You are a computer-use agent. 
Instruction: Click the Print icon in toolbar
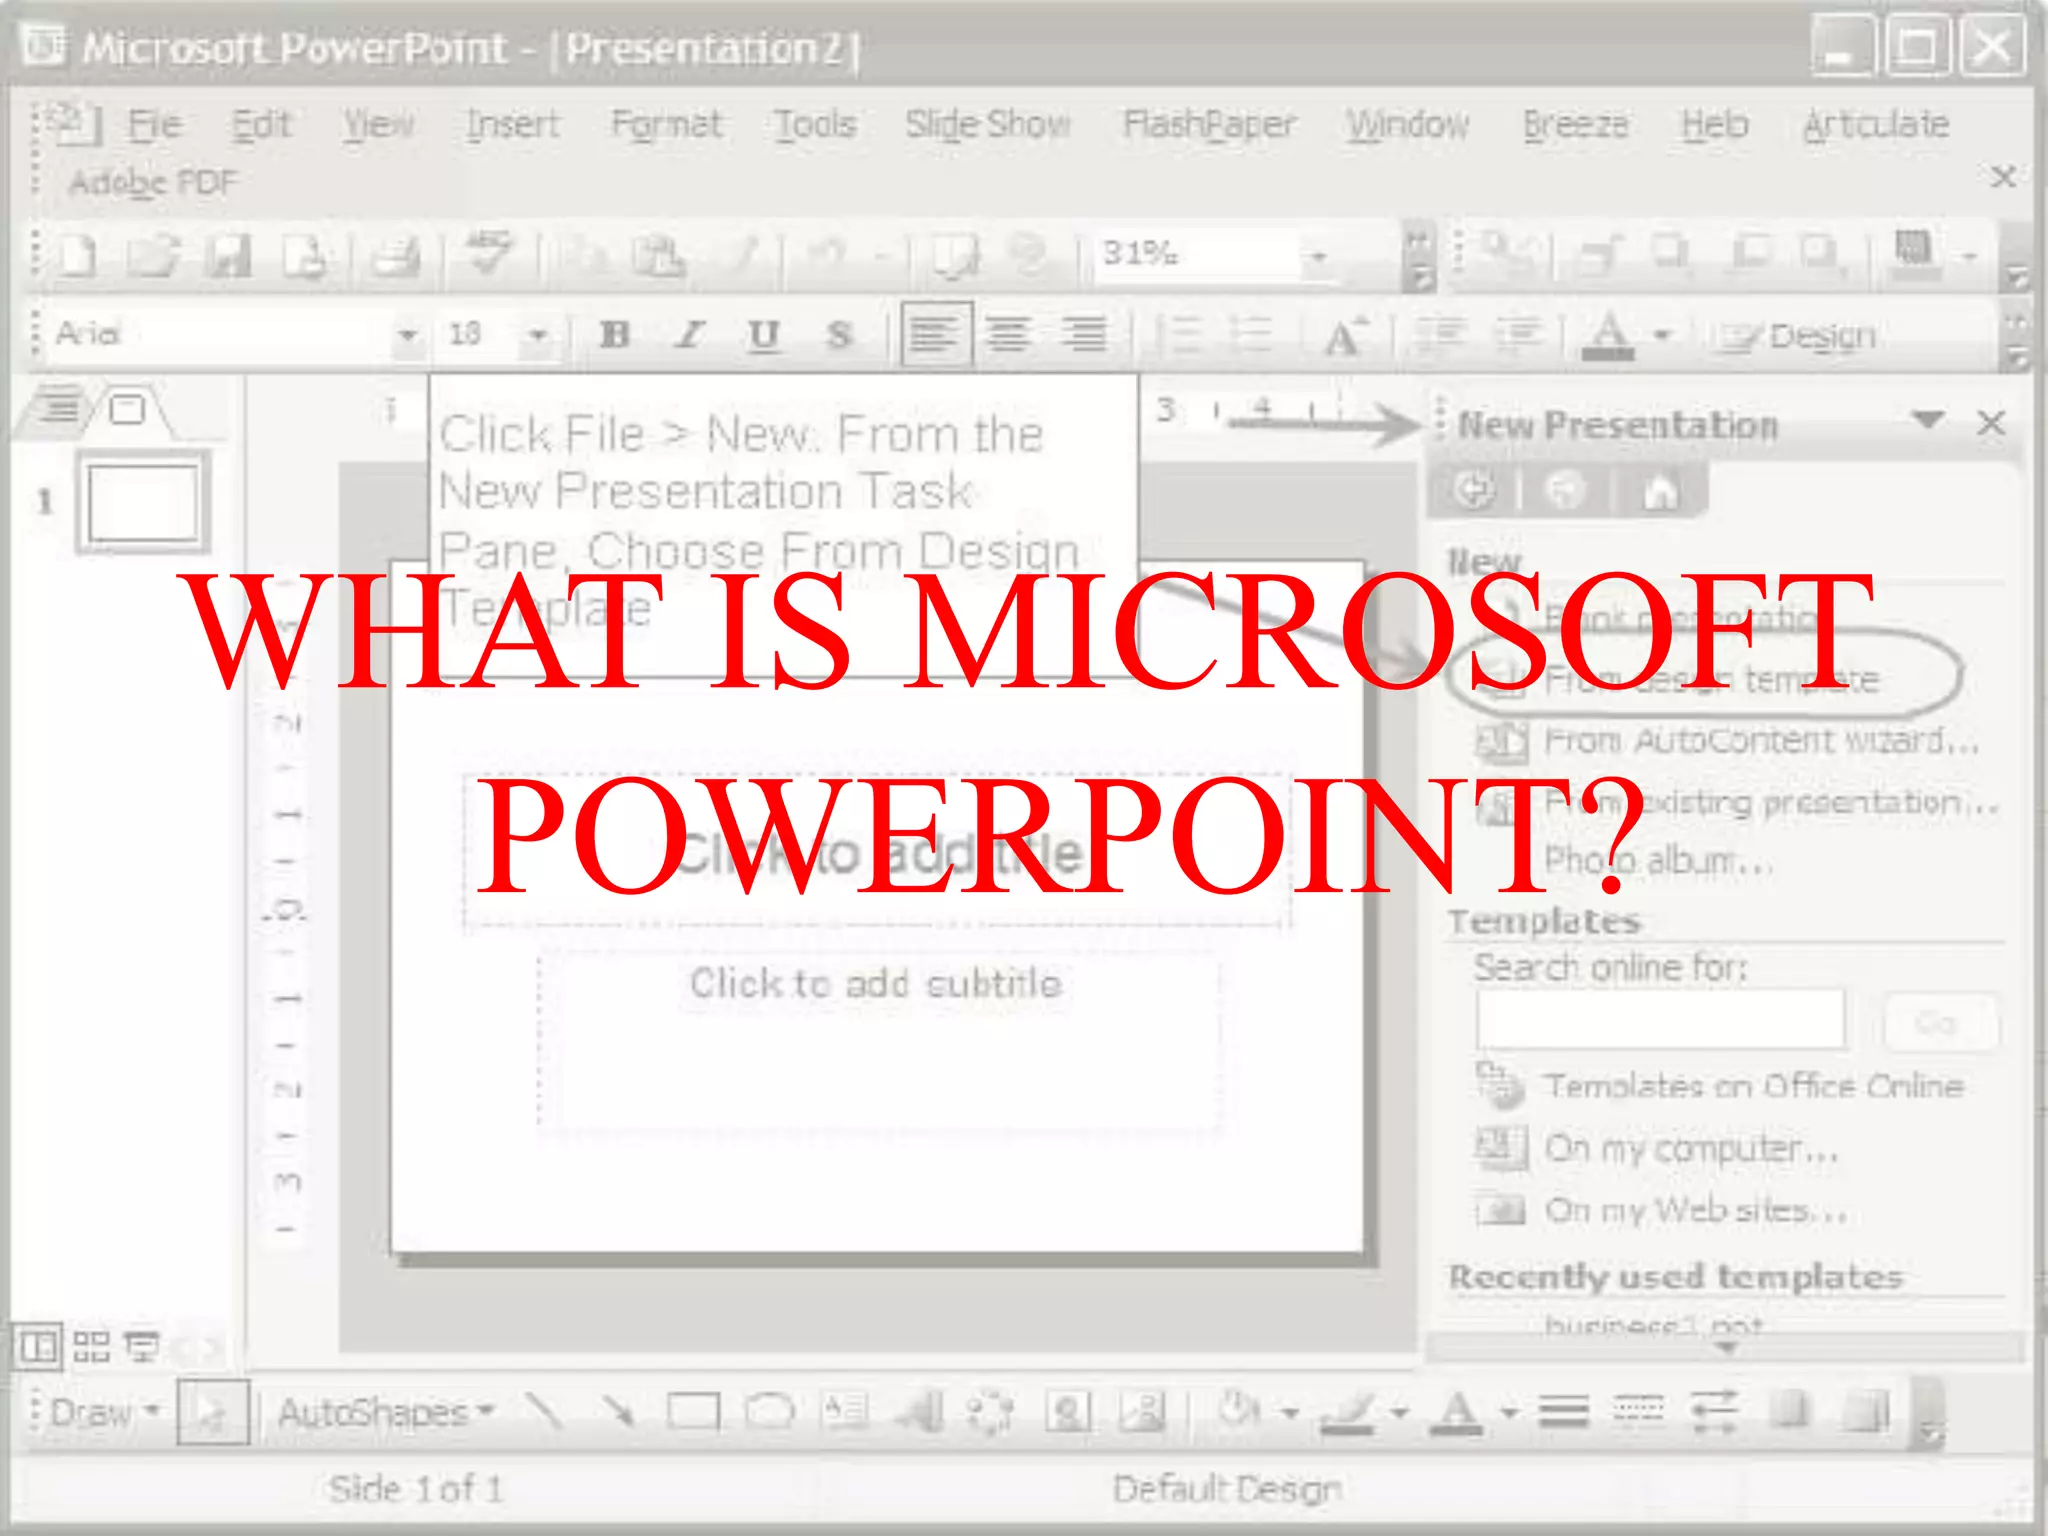point(396,257)
